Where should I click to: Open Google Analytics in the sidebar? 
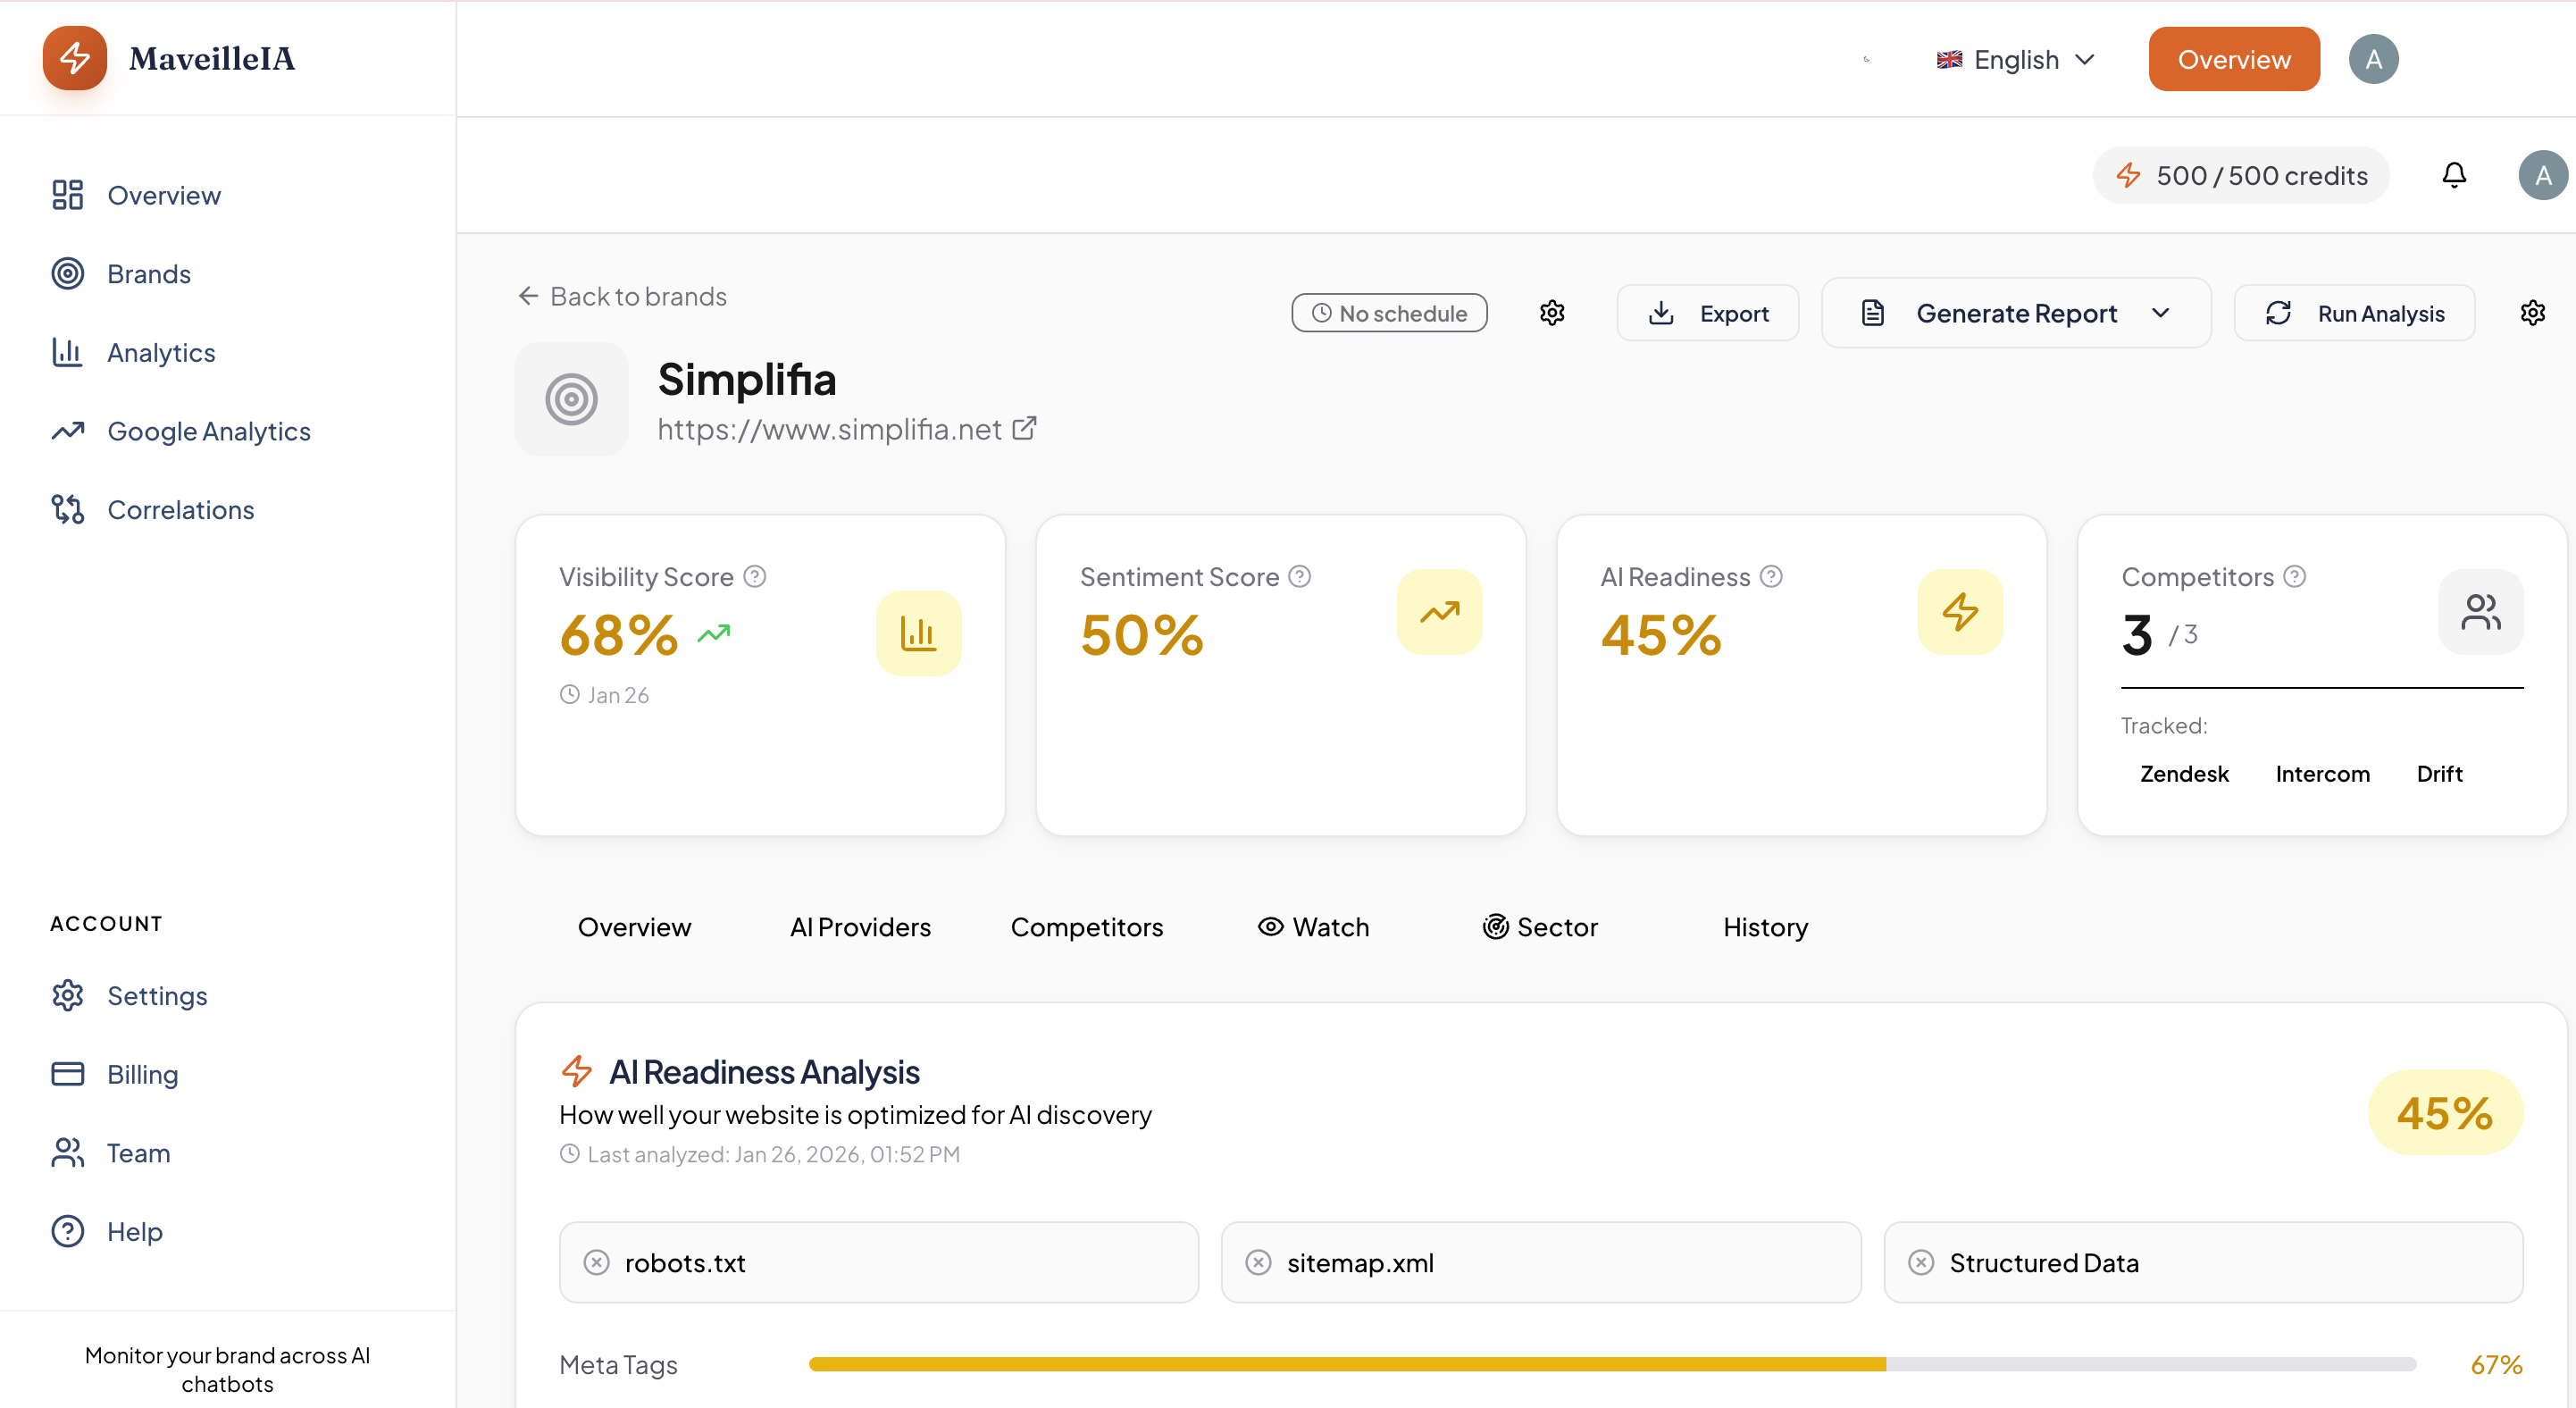[x=208, y=430]
